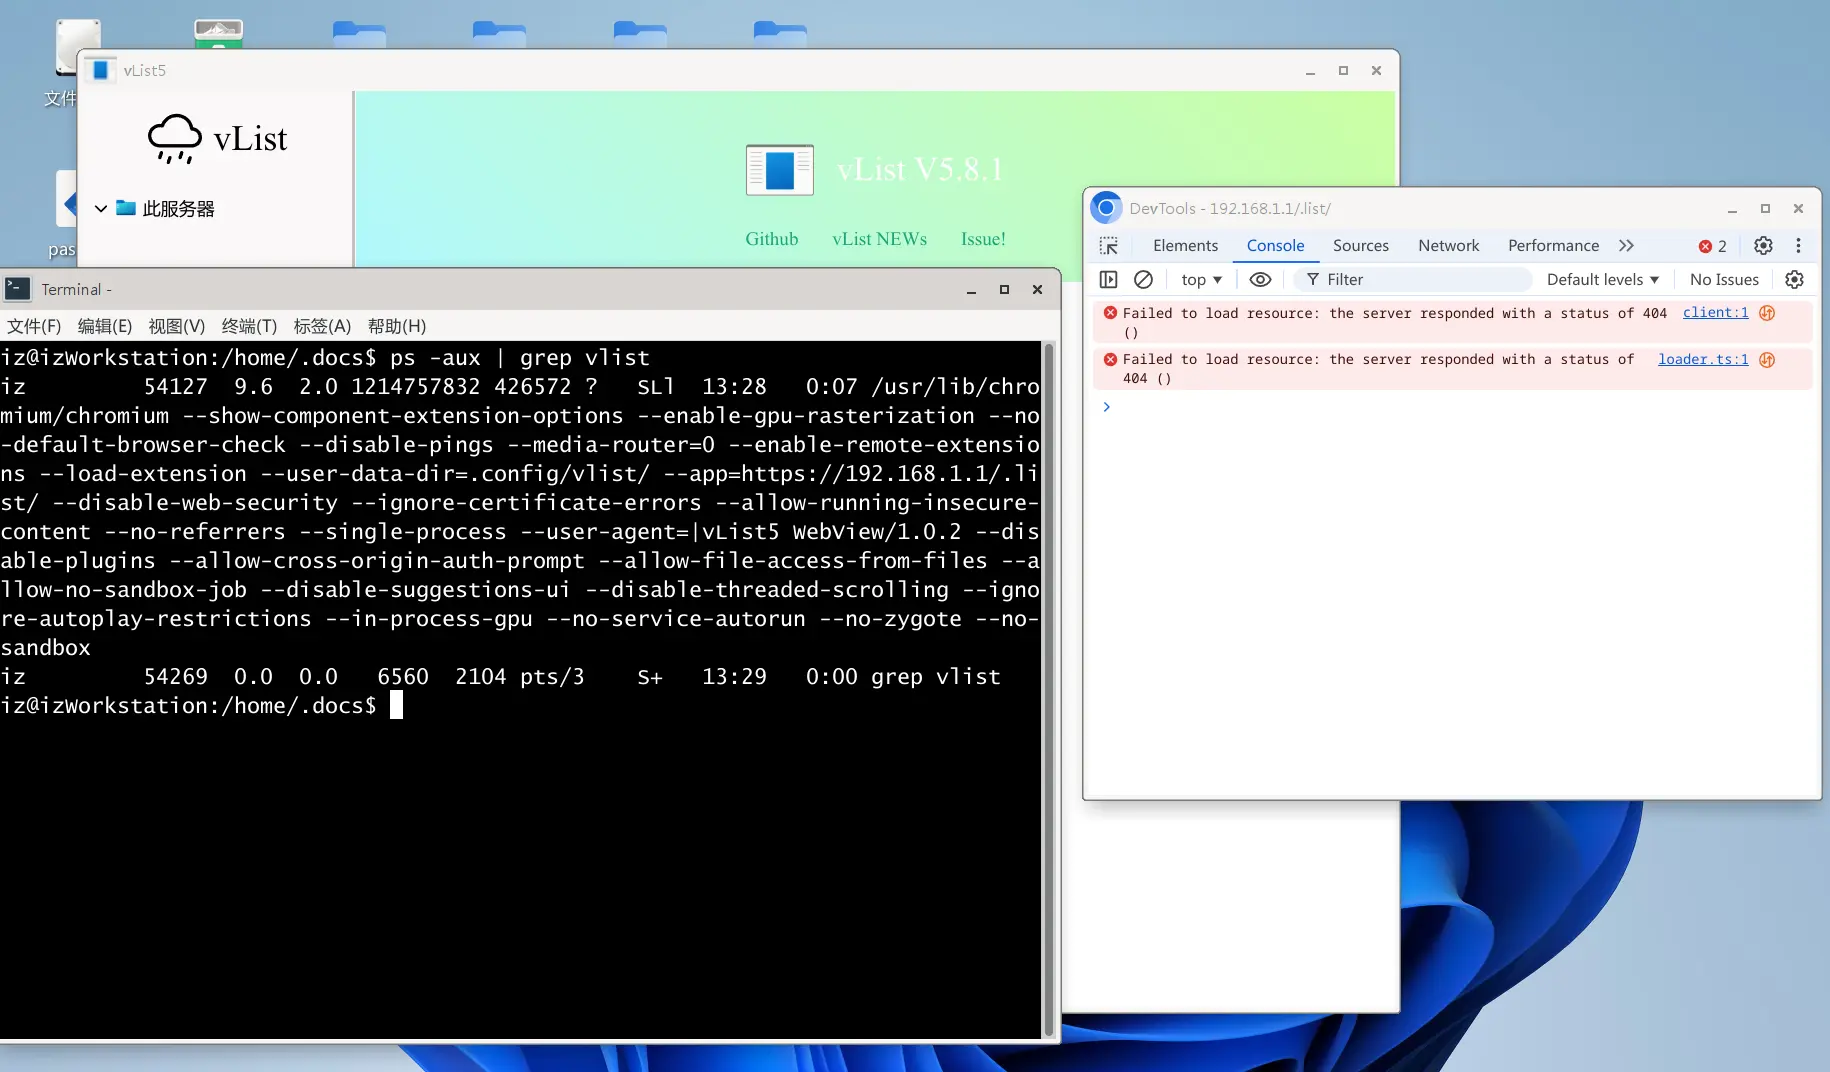Open DevTools settings gear in the tab bar
This screenshot has height=1072, width=1830.
(1763, 246)
